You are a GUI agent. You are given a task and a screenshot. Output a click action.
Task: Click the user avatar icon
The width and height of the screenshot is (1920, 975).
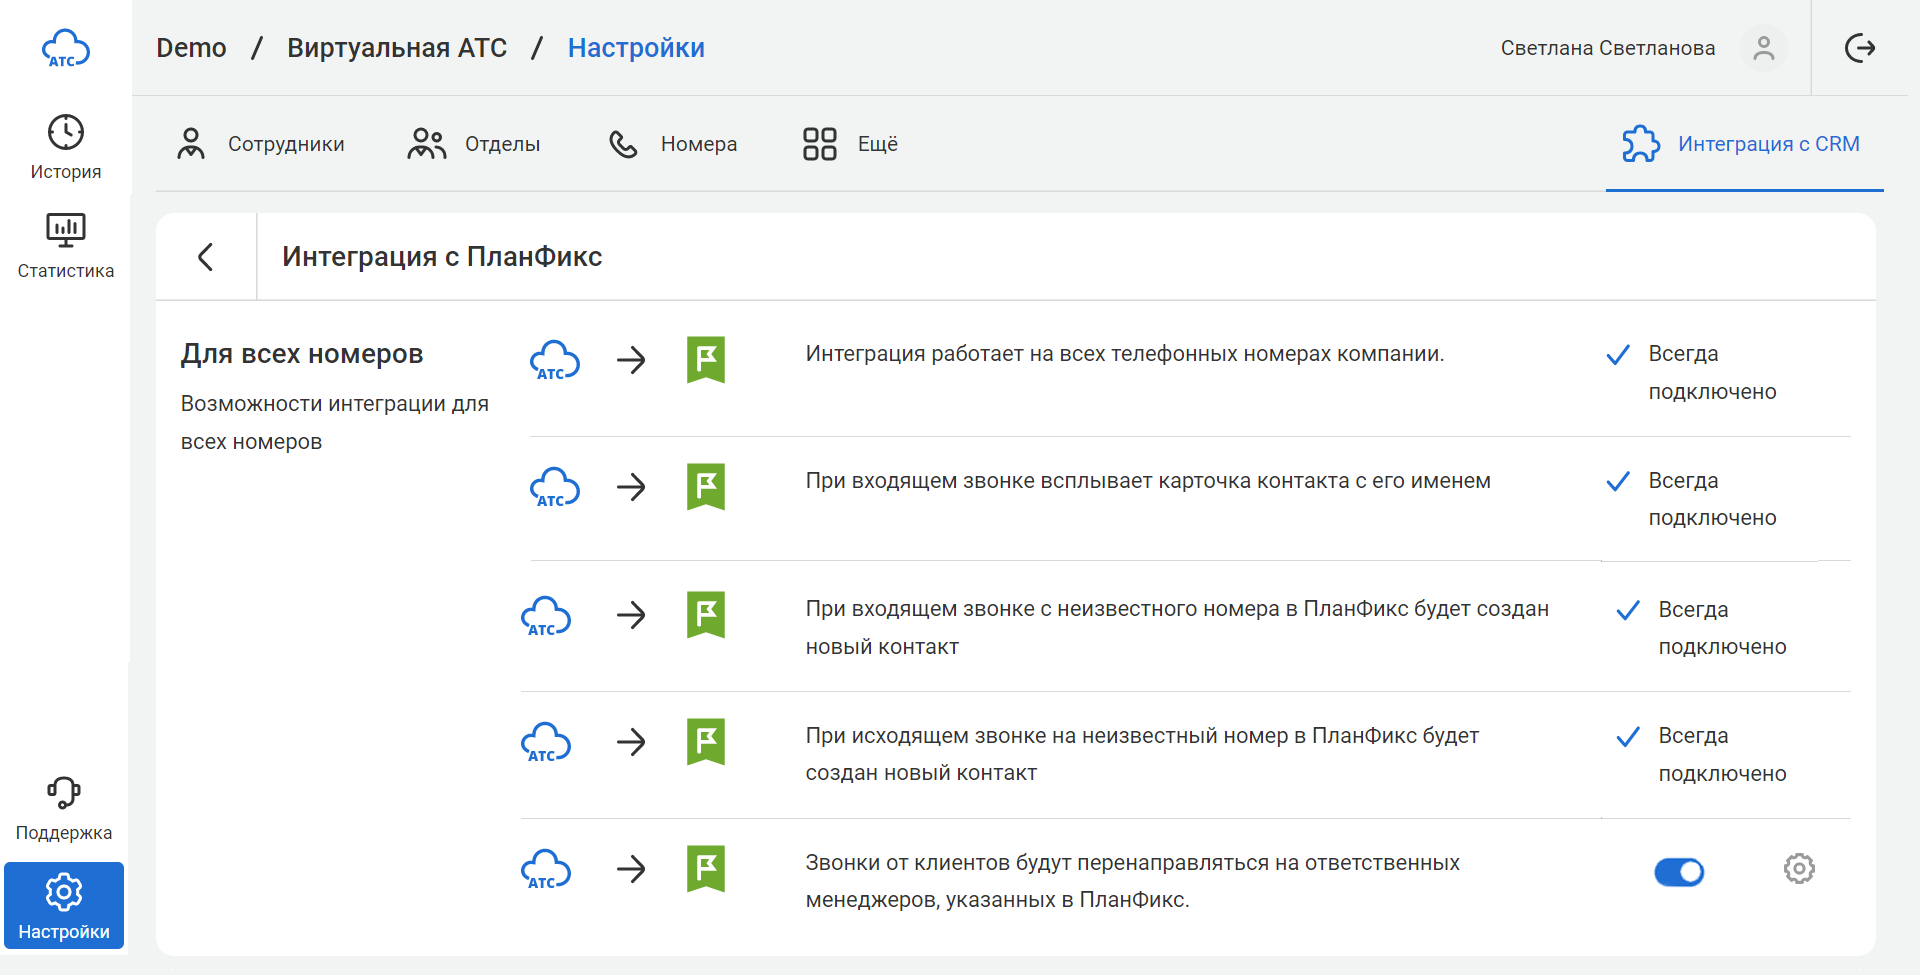pyautogui.click(x=1764, y=48)
